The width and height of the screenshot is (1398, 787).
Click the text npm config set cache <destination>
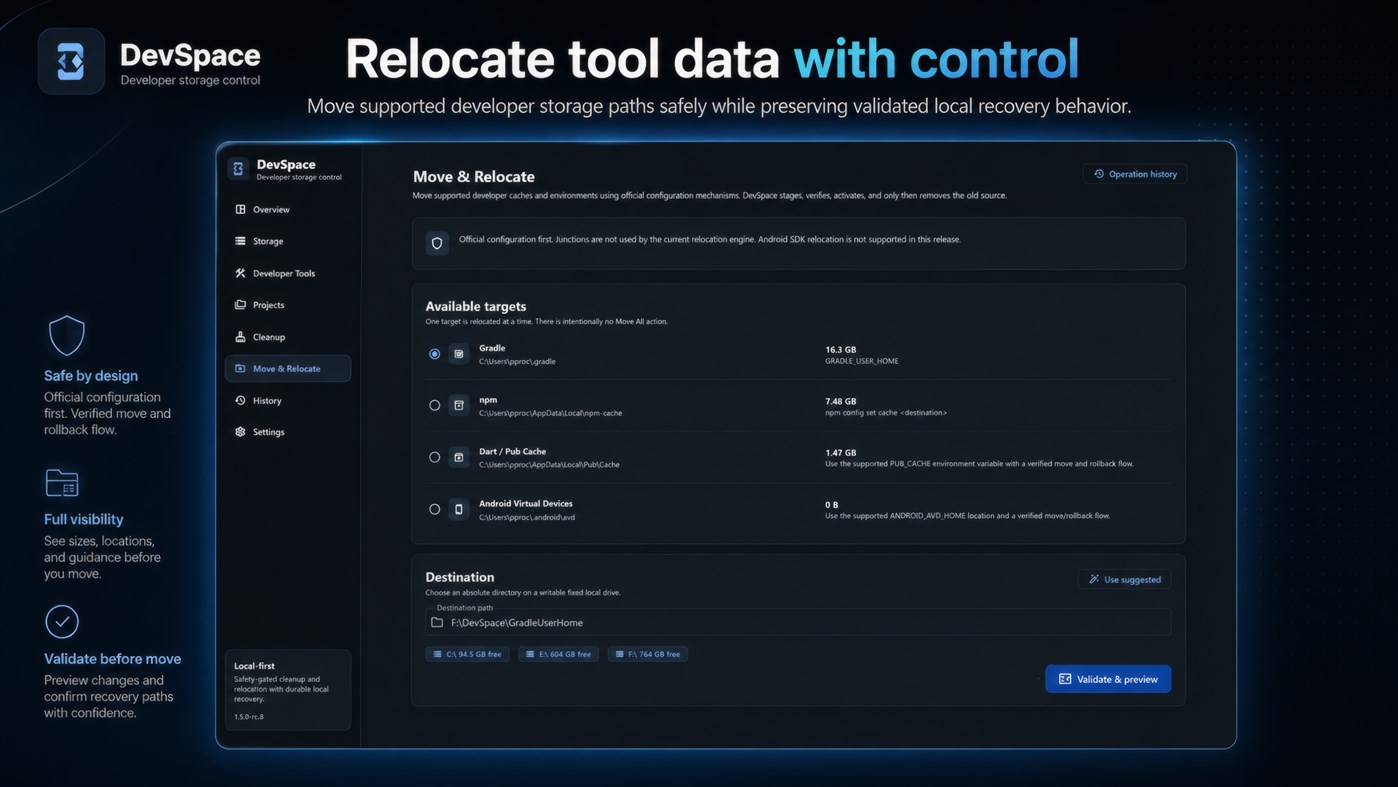pyautogui.click(x=886, y=412)
